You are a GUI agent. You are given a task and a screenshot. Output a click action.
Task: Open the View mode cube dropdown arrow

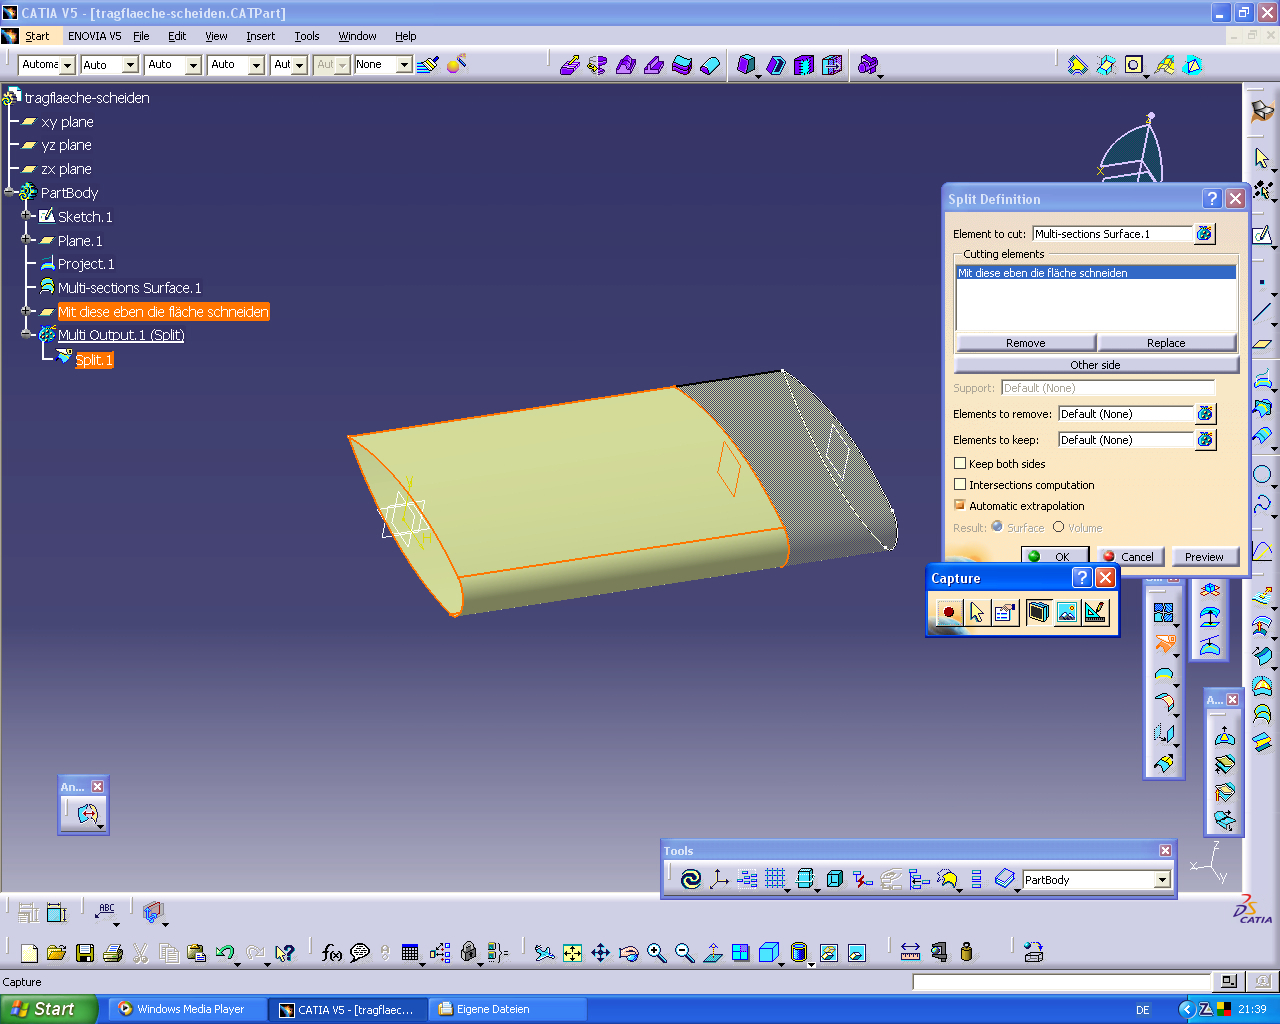pos(784,964)
